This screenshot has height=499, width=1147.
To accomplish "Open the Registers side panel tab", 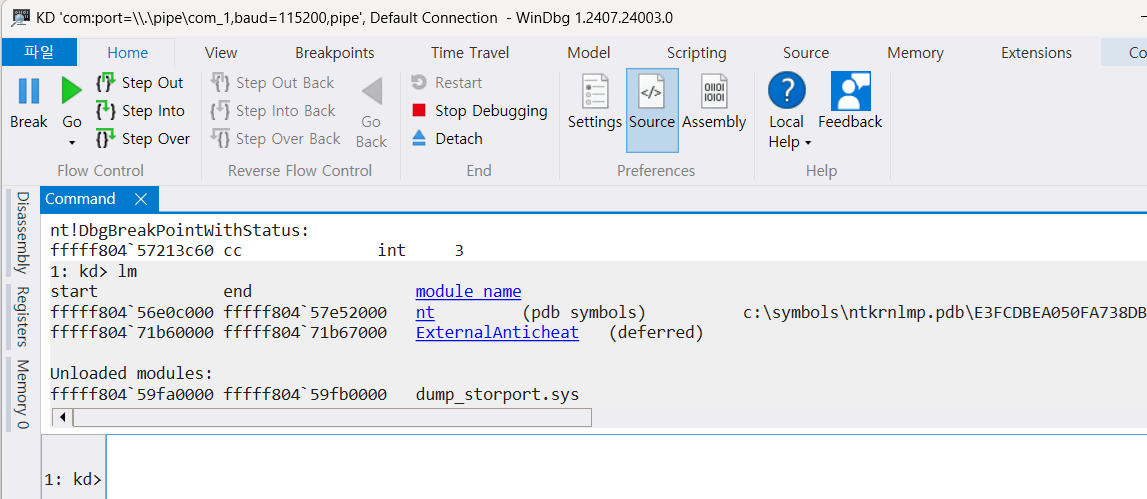I will coord(22,317).
